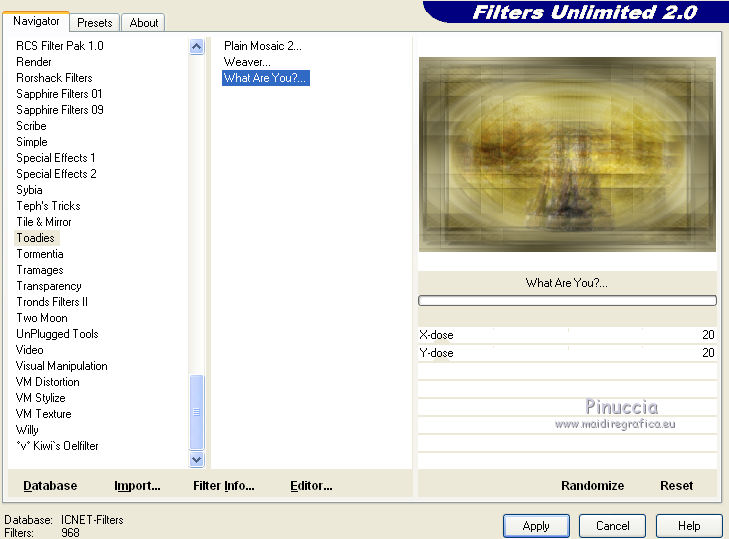The width and height of the screenshot is (729, 539).
Task: Choose the What Are You?... filter
Action: click(265, 78)
